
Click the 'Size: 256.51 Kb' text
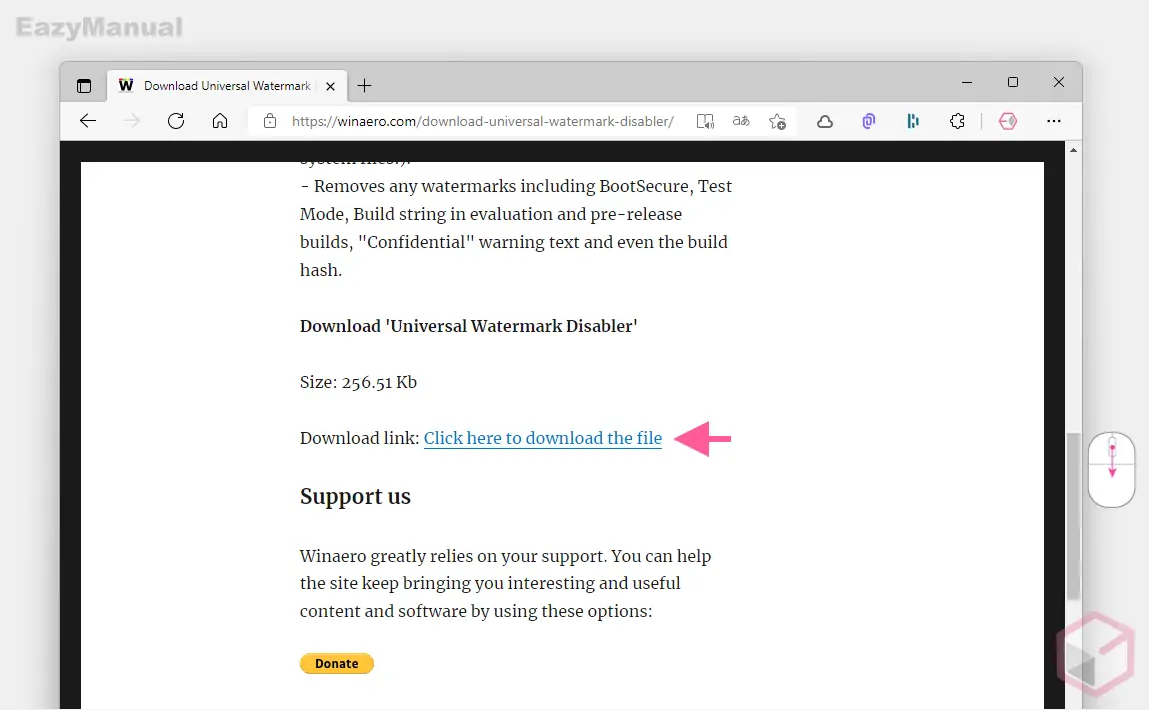358,382
